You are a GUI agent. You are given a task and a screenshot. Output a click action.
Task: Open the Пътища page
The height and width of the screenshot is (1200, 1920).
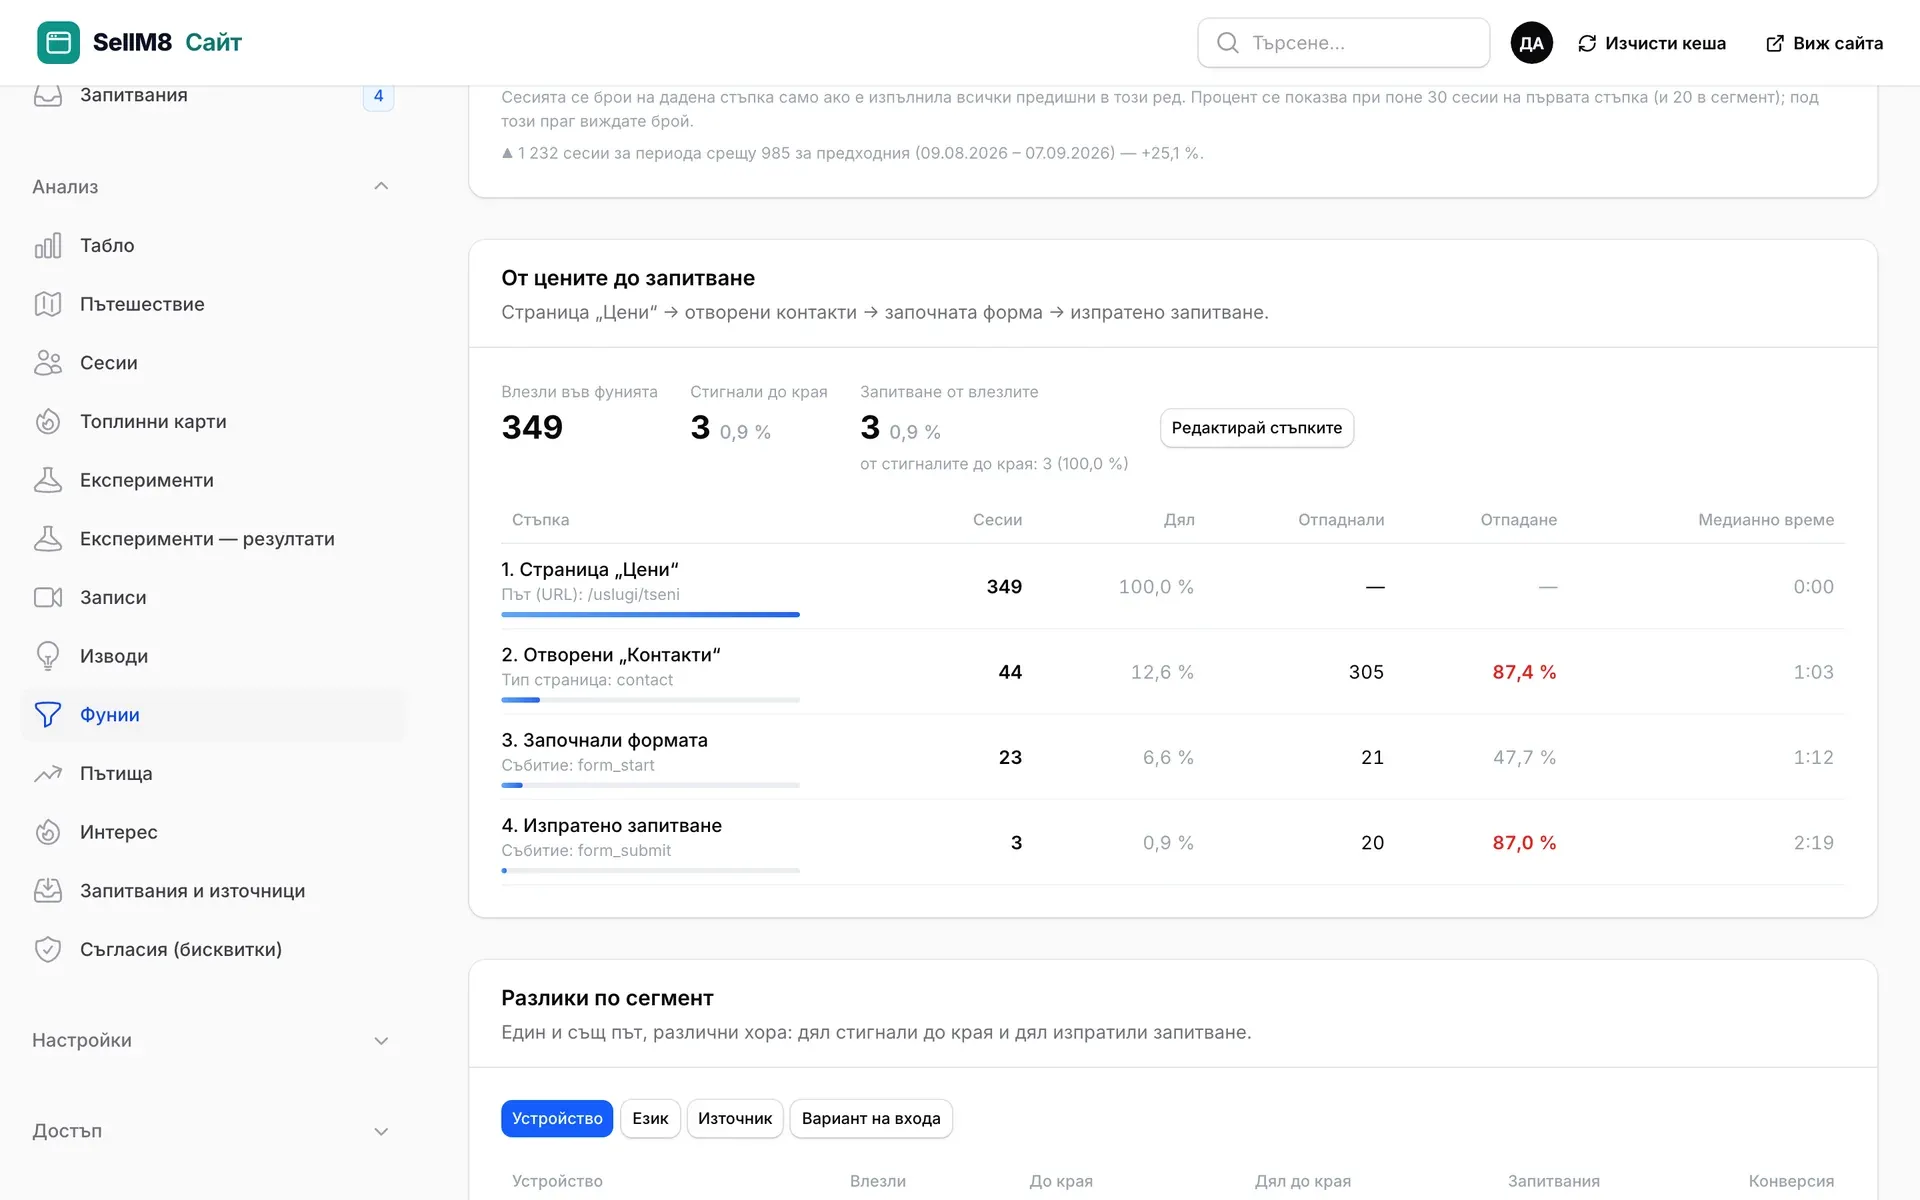click(x=213, y=773)
